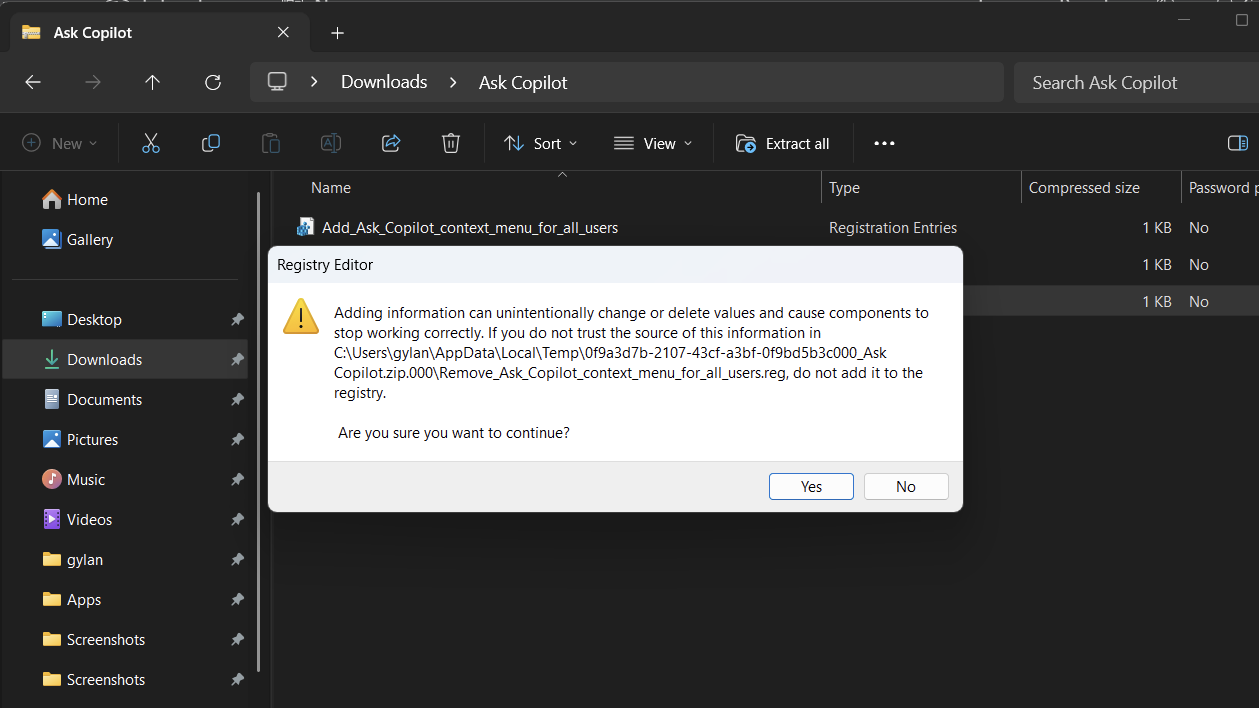Close the Ask Copilot tab
Viewport: 1259px width, 708px height.
[284, 32]
